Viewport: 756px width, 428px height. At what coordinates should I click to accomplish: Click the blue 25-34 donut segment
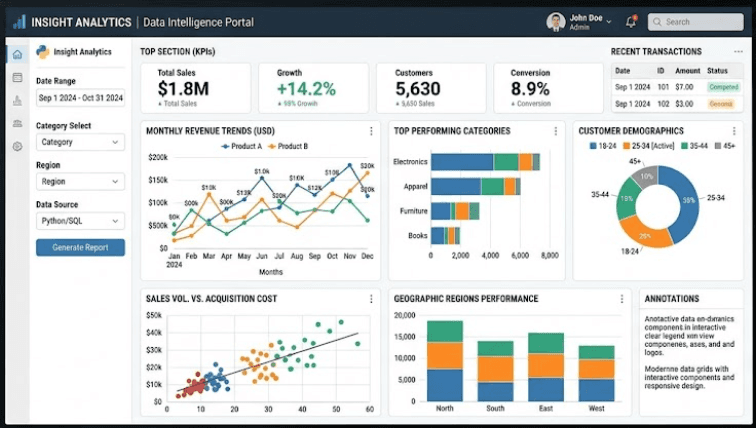click(x=688, y=202)
